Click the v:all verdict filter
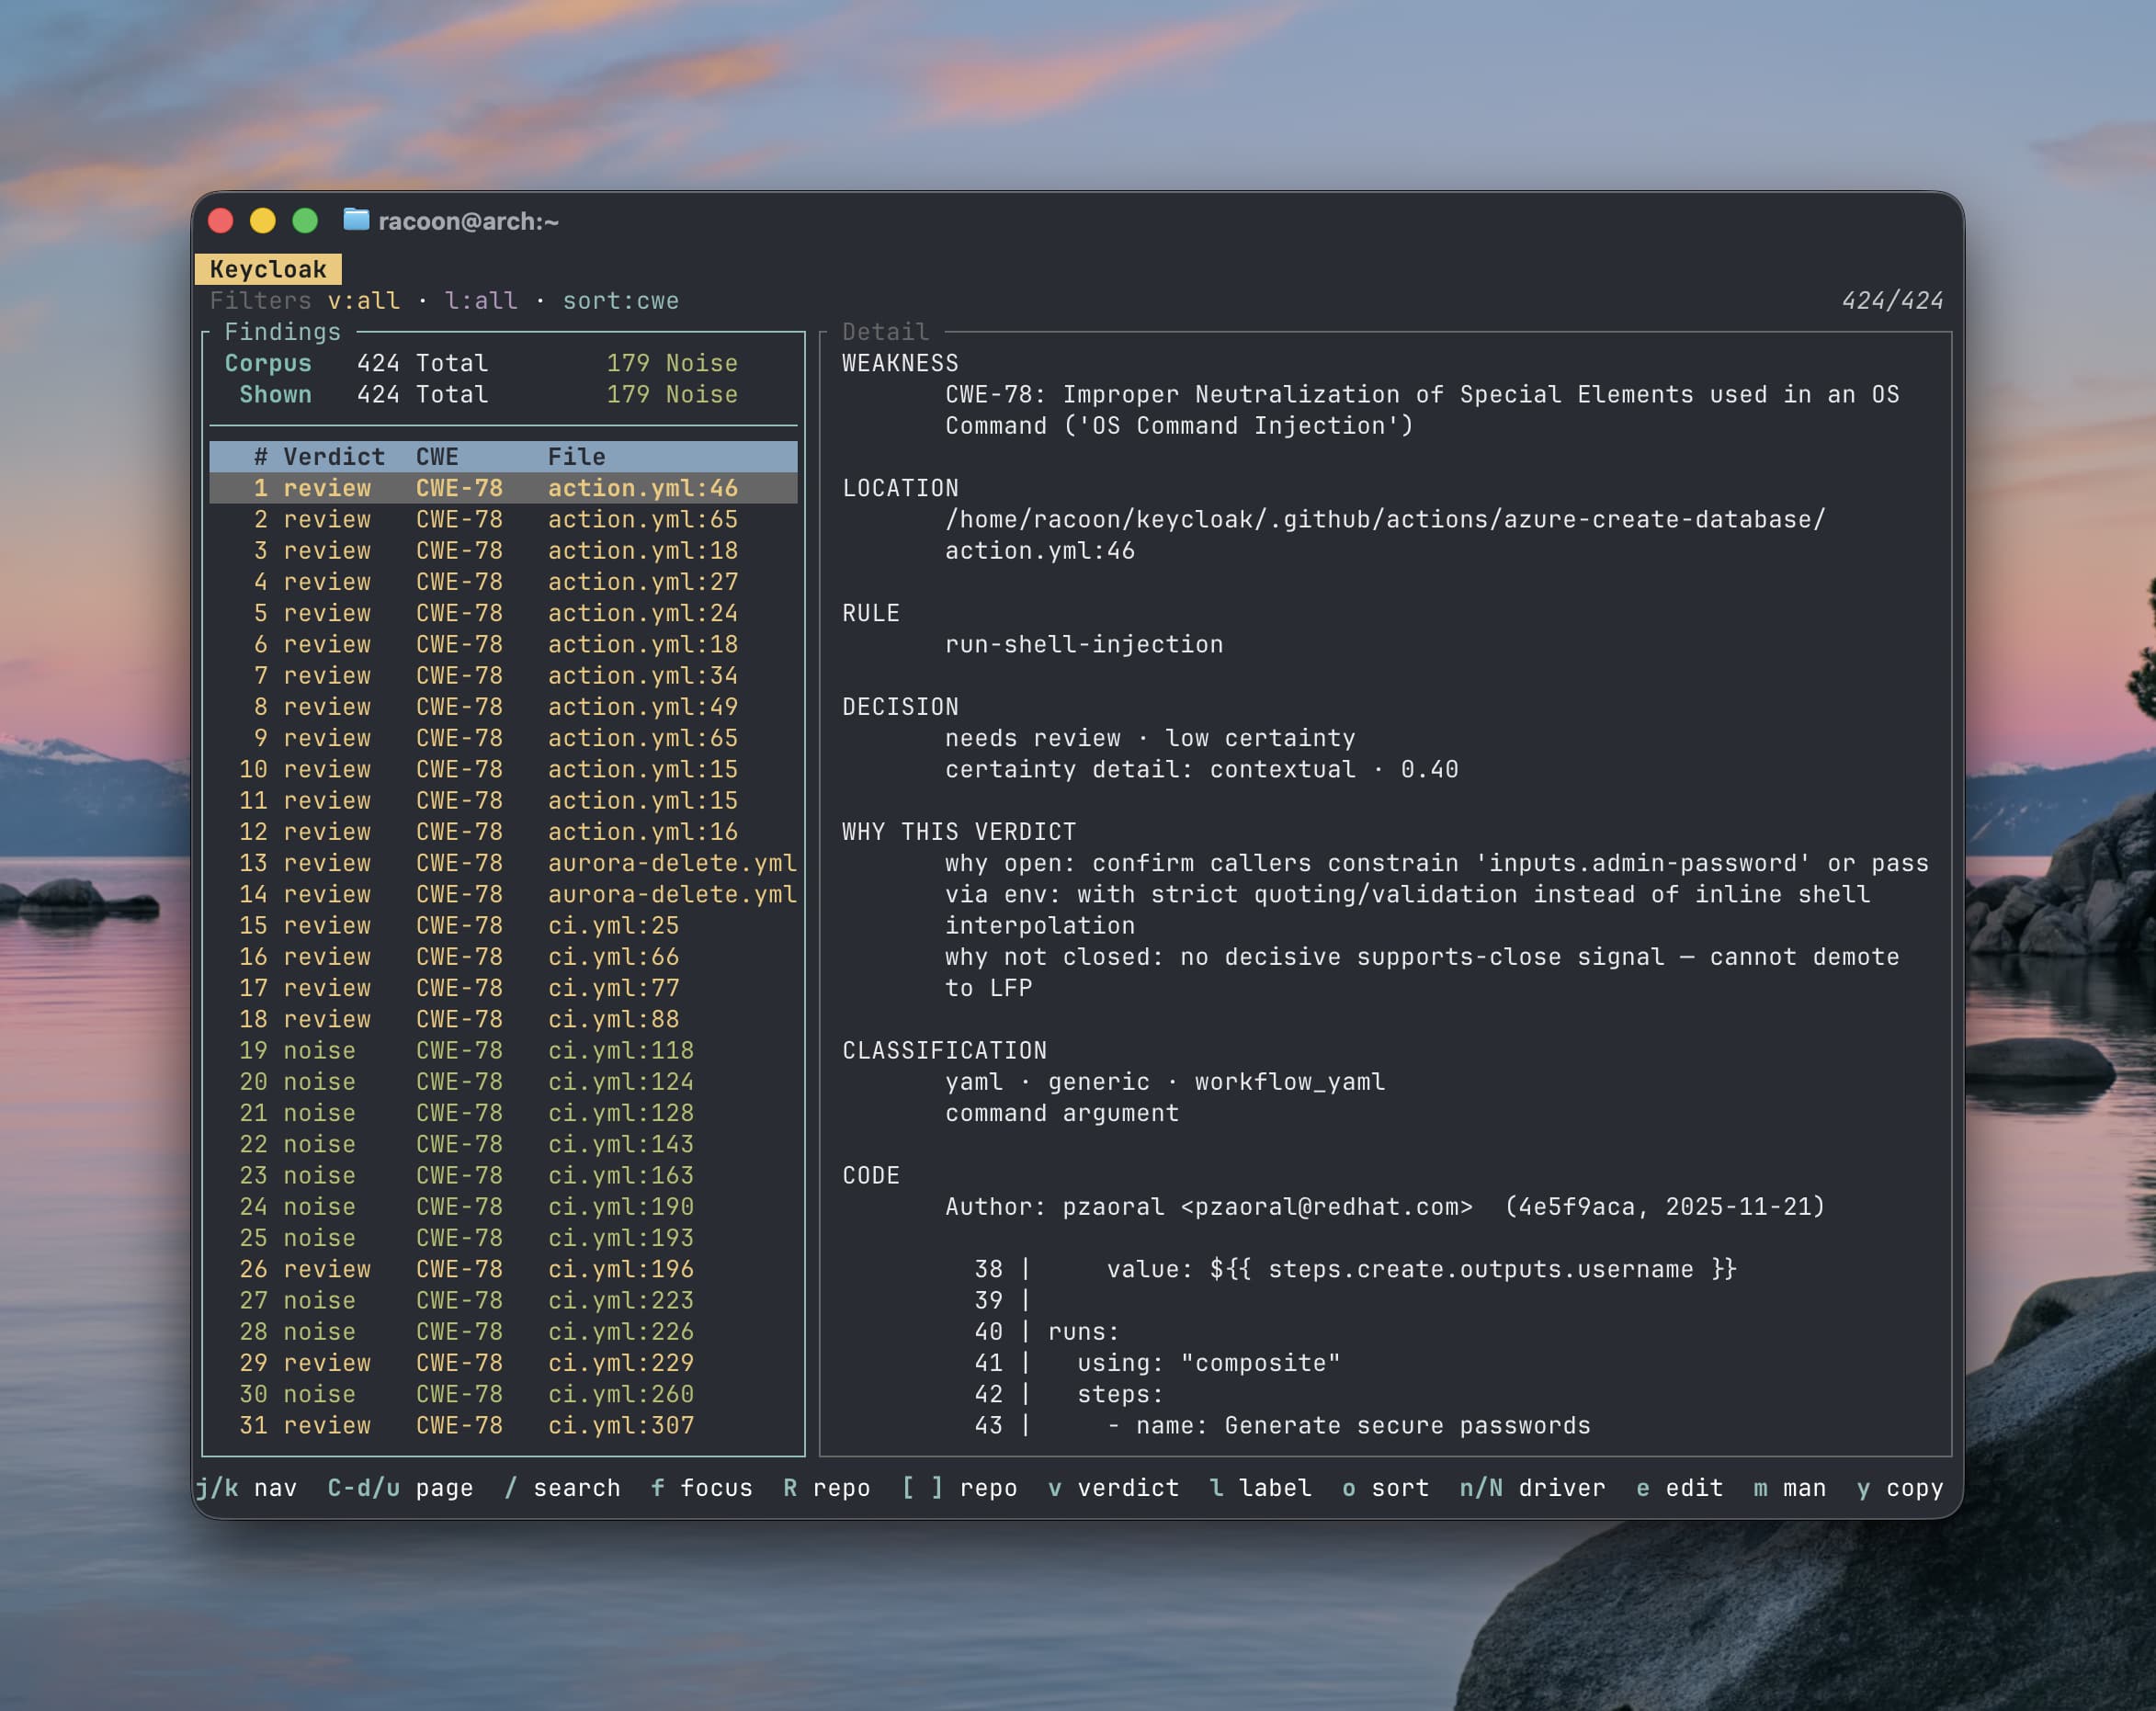 (363, 301)
